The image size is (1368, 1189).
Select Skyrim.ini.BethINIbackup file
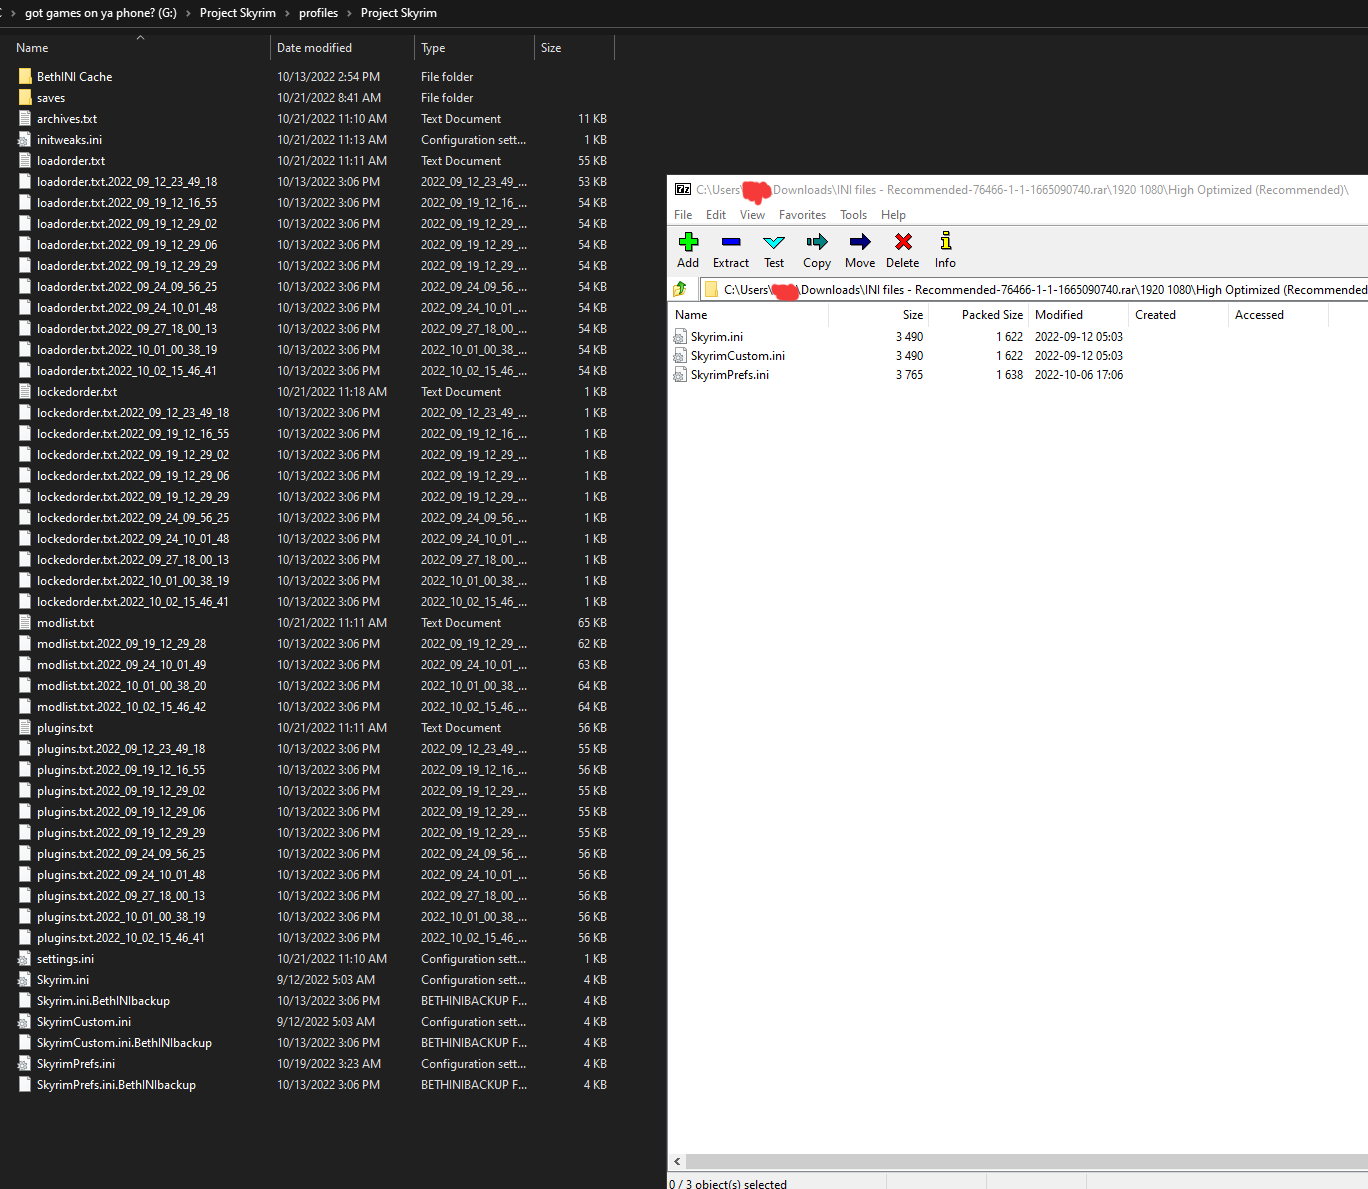click(103, 1000)
